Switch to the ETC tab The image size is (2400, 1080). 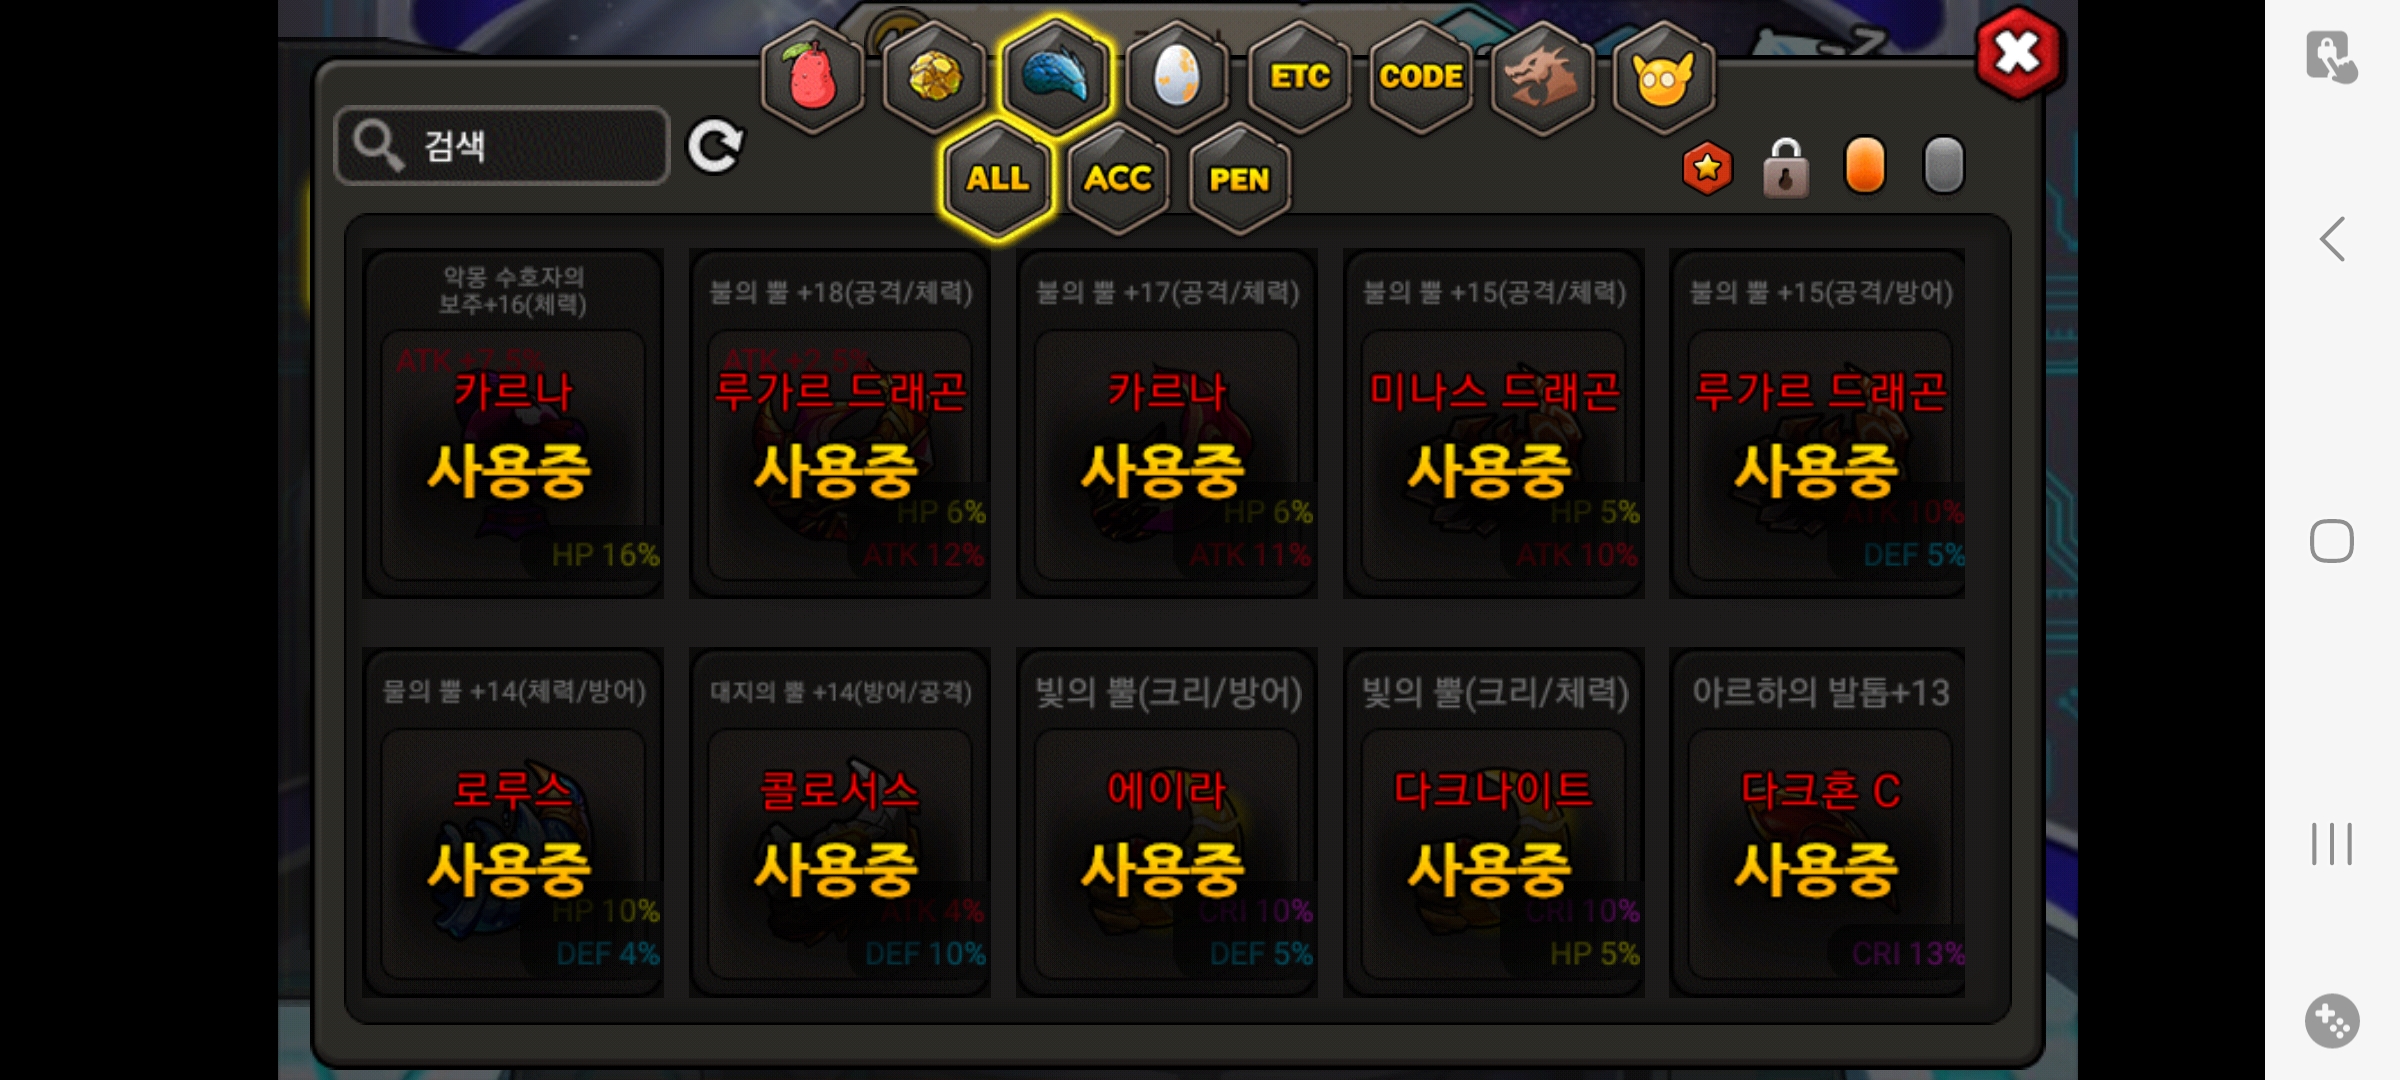click(x=1299, y=76)
